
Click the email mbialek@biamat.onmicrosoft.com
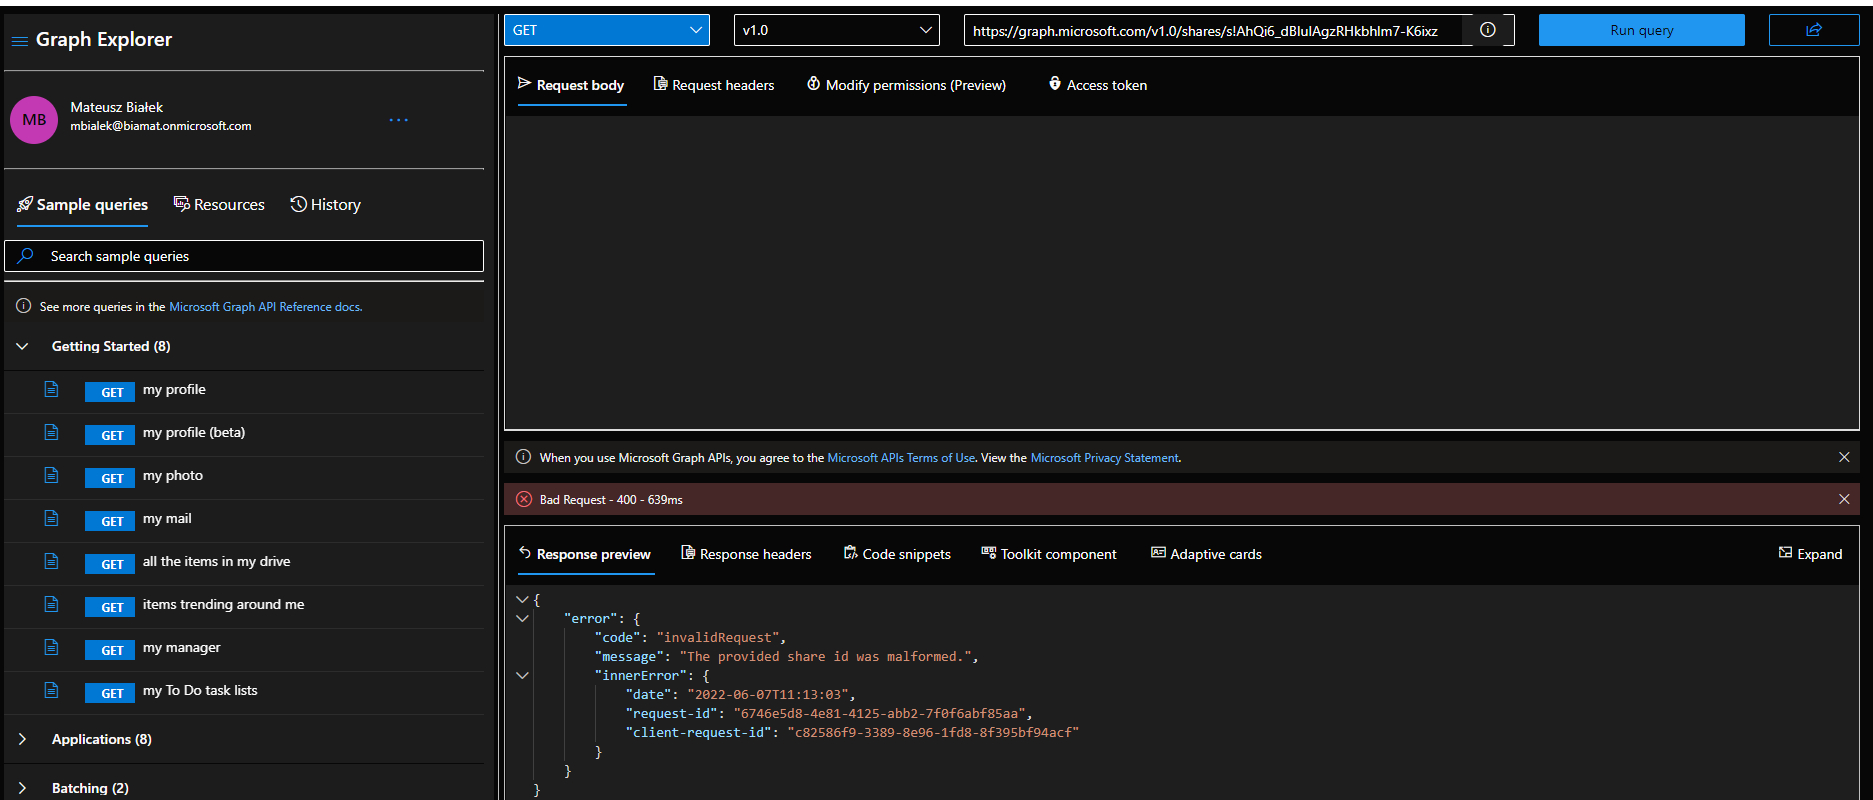[x=161, y=126]
